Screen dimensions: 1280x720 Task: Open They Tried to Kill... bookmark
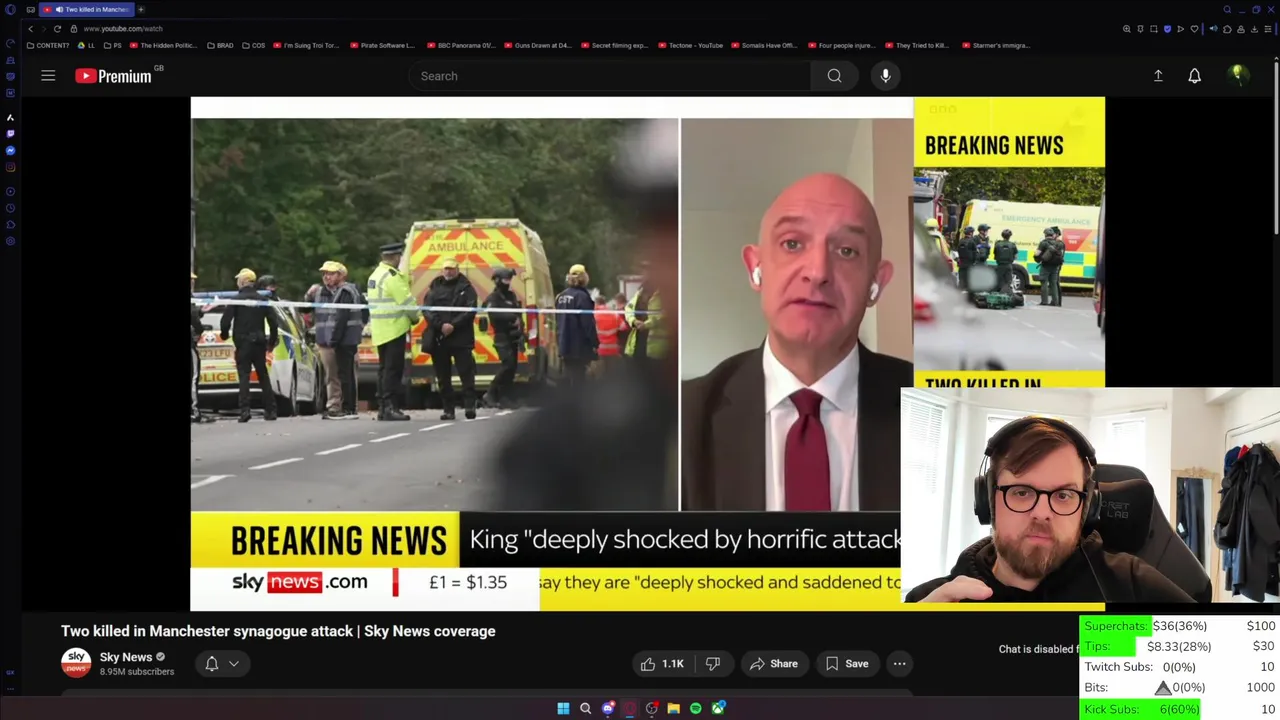pos(917,45)
